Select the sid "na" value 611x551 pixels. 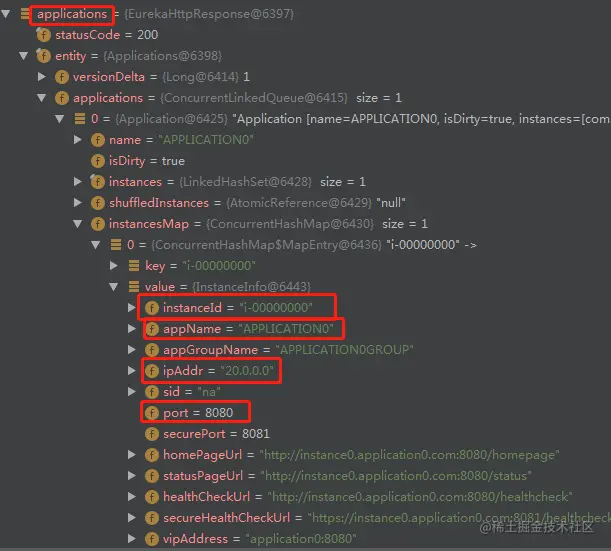coord(209,392)
